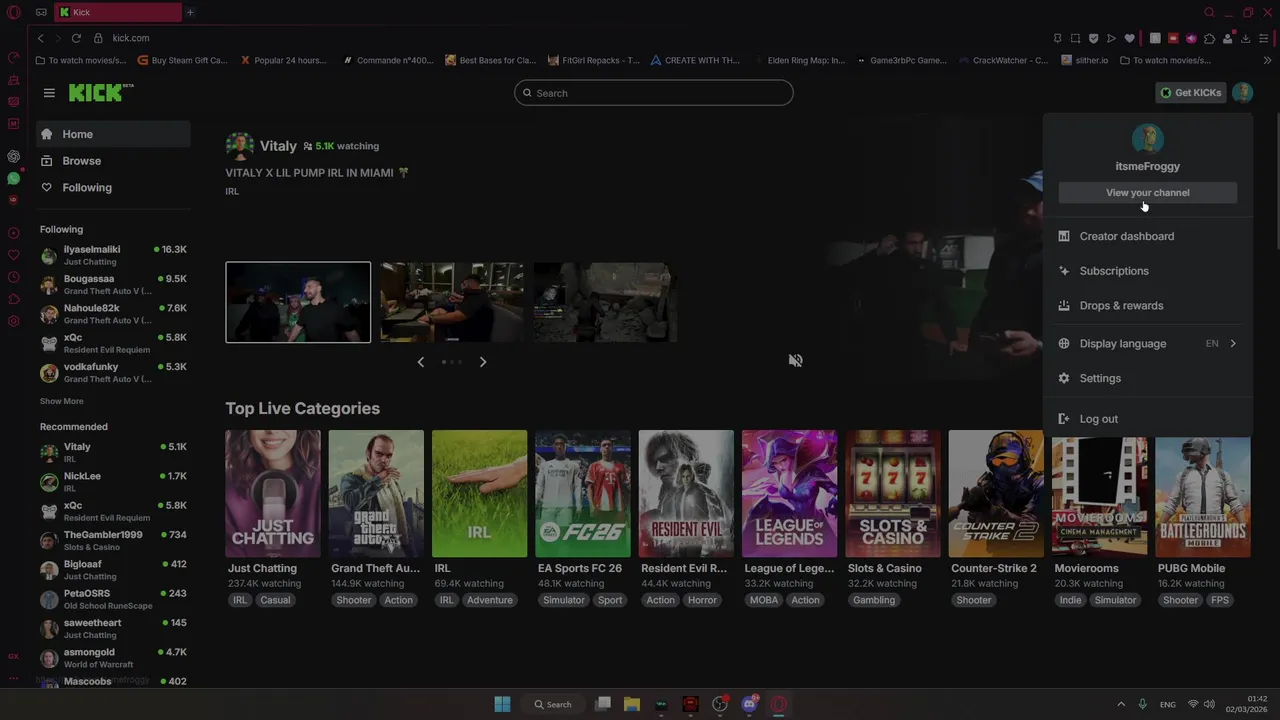This screenshot has height=720, width=1280.
Task: Click the padlock site info icon
Action: 98,38
